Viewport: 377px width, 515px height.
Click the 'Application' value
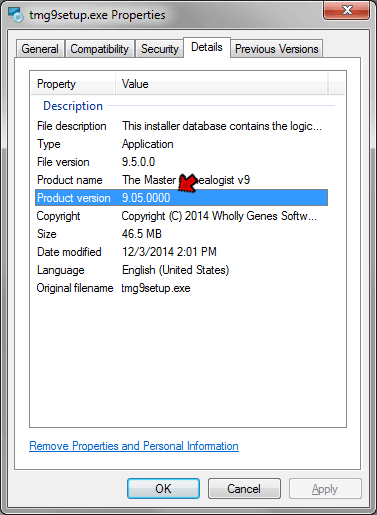[148, 144]
